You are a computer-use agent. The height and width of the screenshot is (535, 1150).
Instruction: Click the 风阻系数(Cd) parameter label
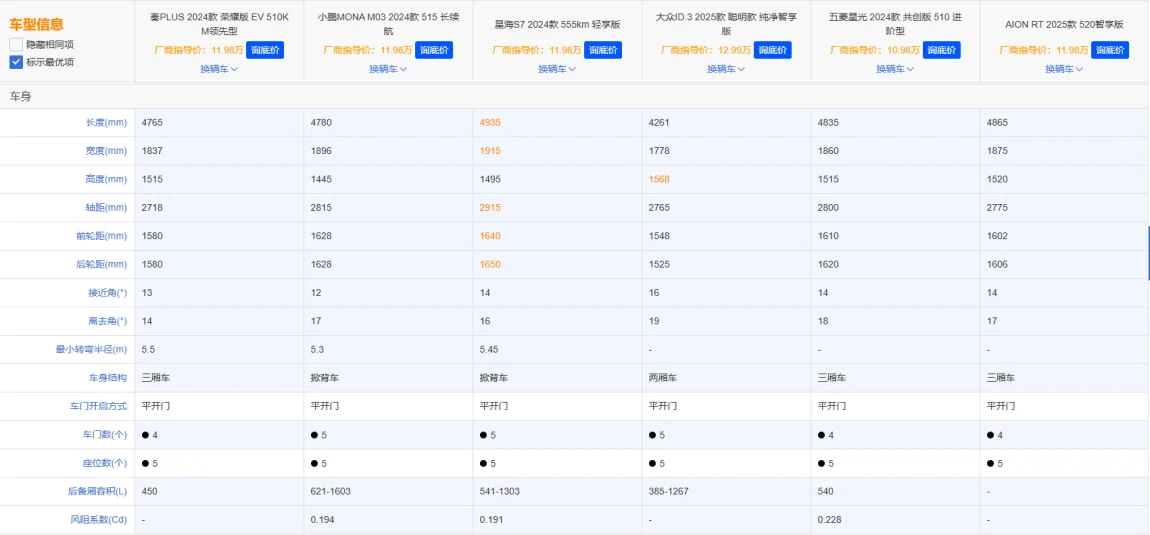(97, 520)
